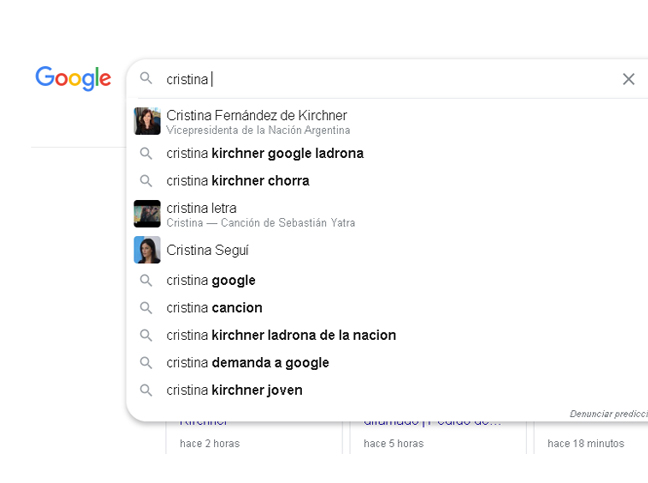
Task: Choose suggestion cristina kirchner joven
Action: coord(388,390)
